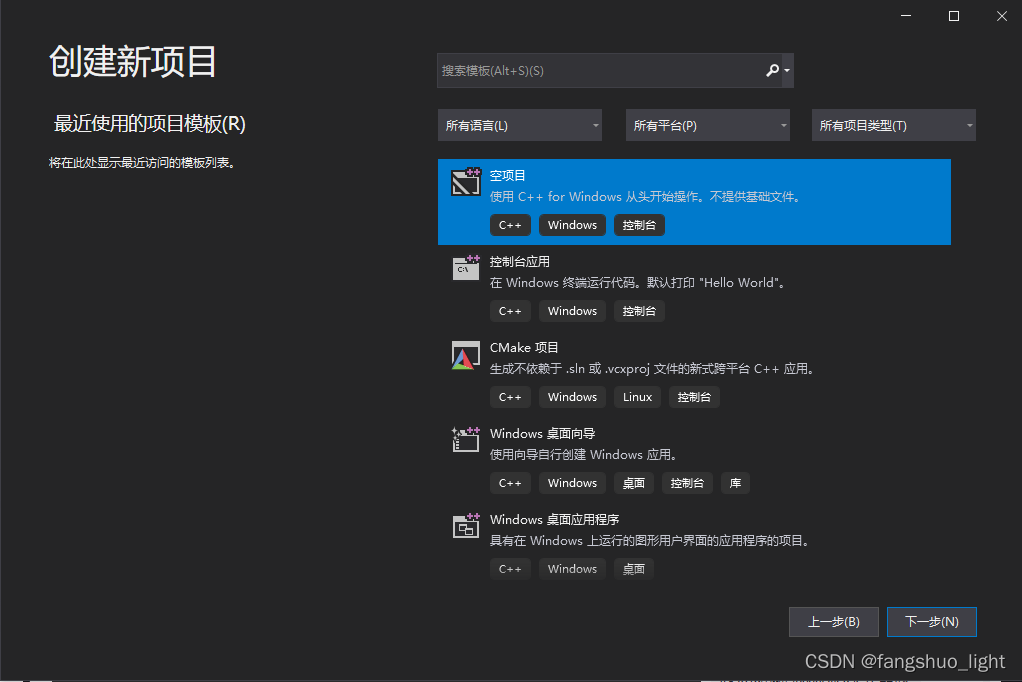Click the 空项目 description about starting from scratch
The image size is (1022, 682).
[x=646, y=197]
